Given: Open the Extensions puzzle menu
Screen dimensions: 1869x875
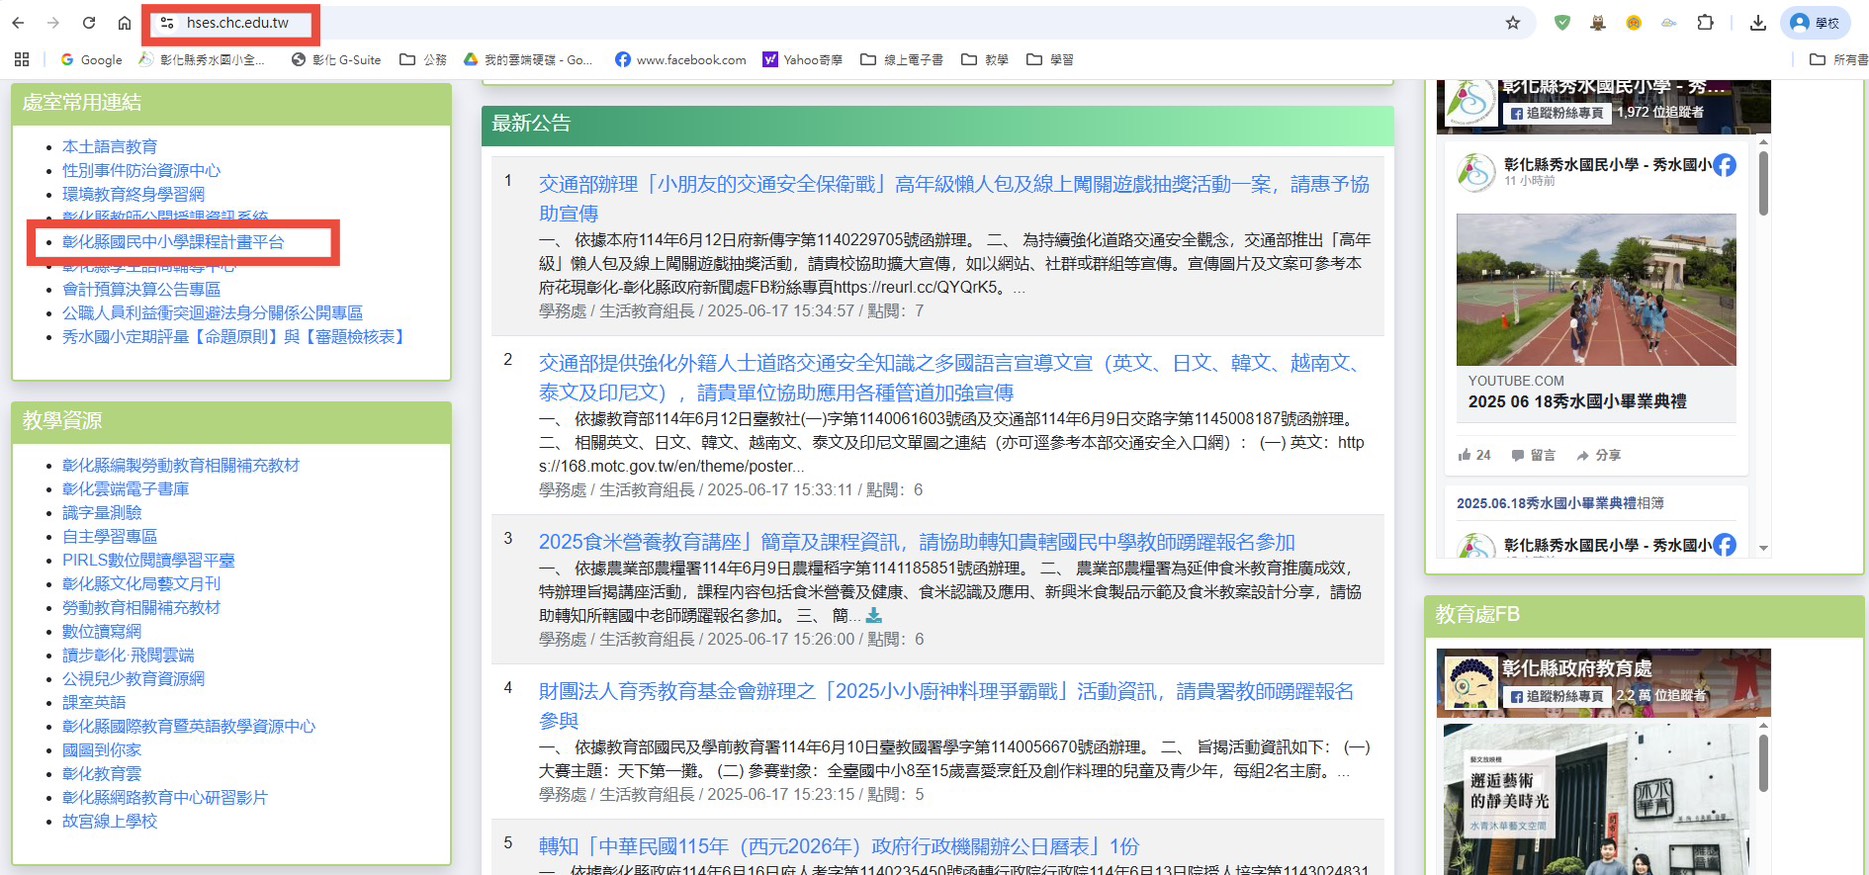Looking at the screenshot, I should coord(1706,23).
